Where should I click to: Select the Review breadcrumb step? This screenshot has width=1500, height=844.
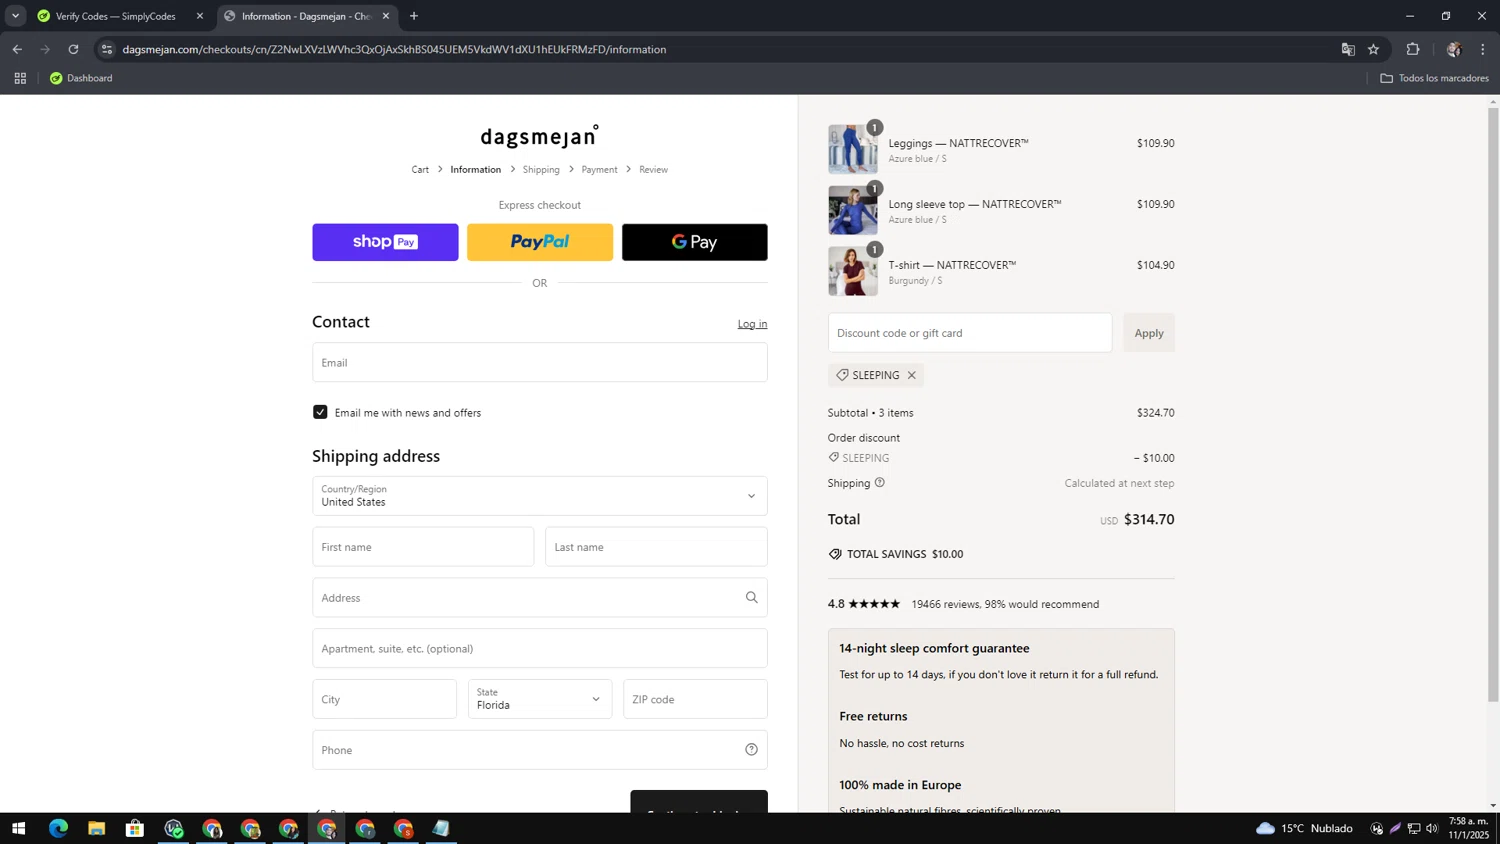click(653, 170)
